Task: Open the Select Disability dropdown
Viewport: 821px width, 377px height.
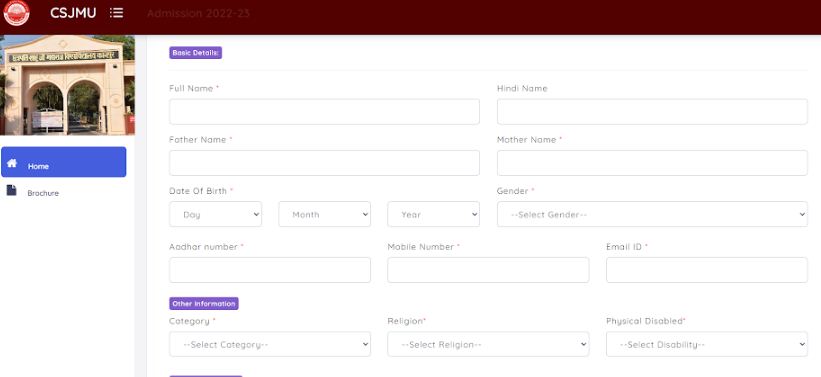Action: tap(707, 344)
